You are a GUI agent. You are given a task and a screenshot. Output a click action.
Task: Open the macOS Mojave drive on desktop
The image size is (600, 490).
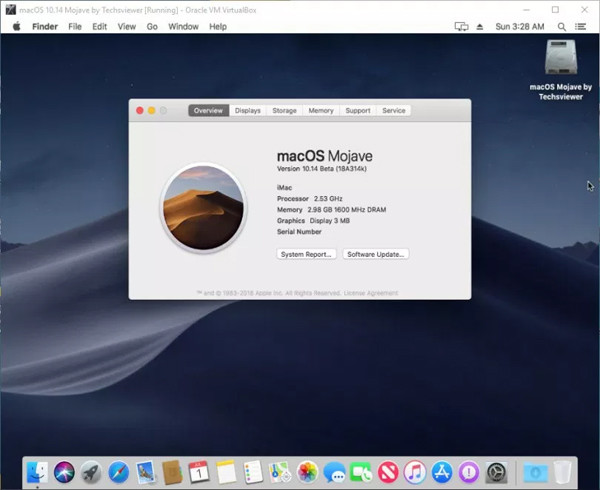(561, 57)
